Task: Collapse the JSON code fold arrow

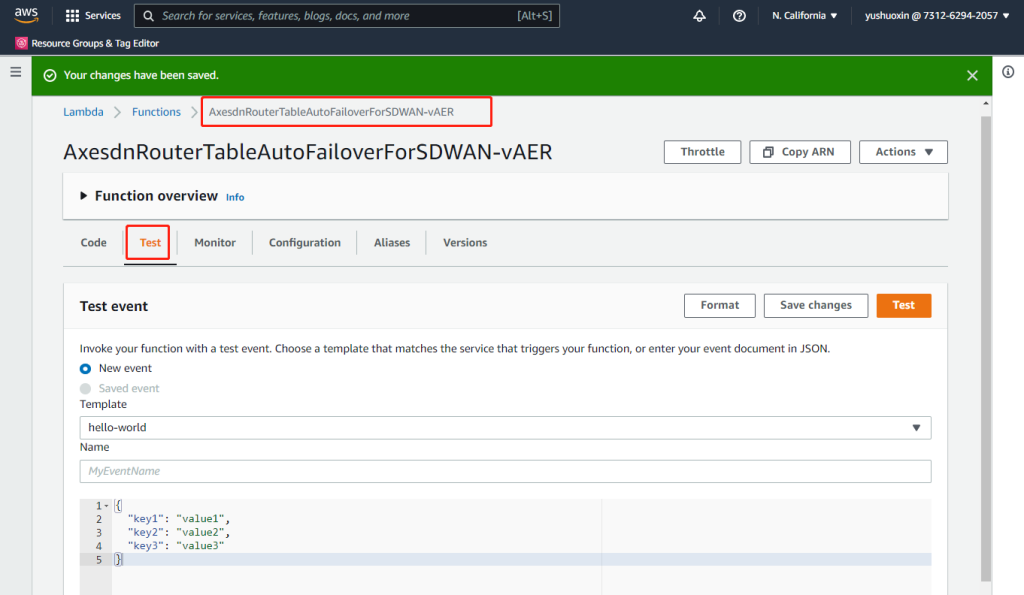Action: coord(107,506)
